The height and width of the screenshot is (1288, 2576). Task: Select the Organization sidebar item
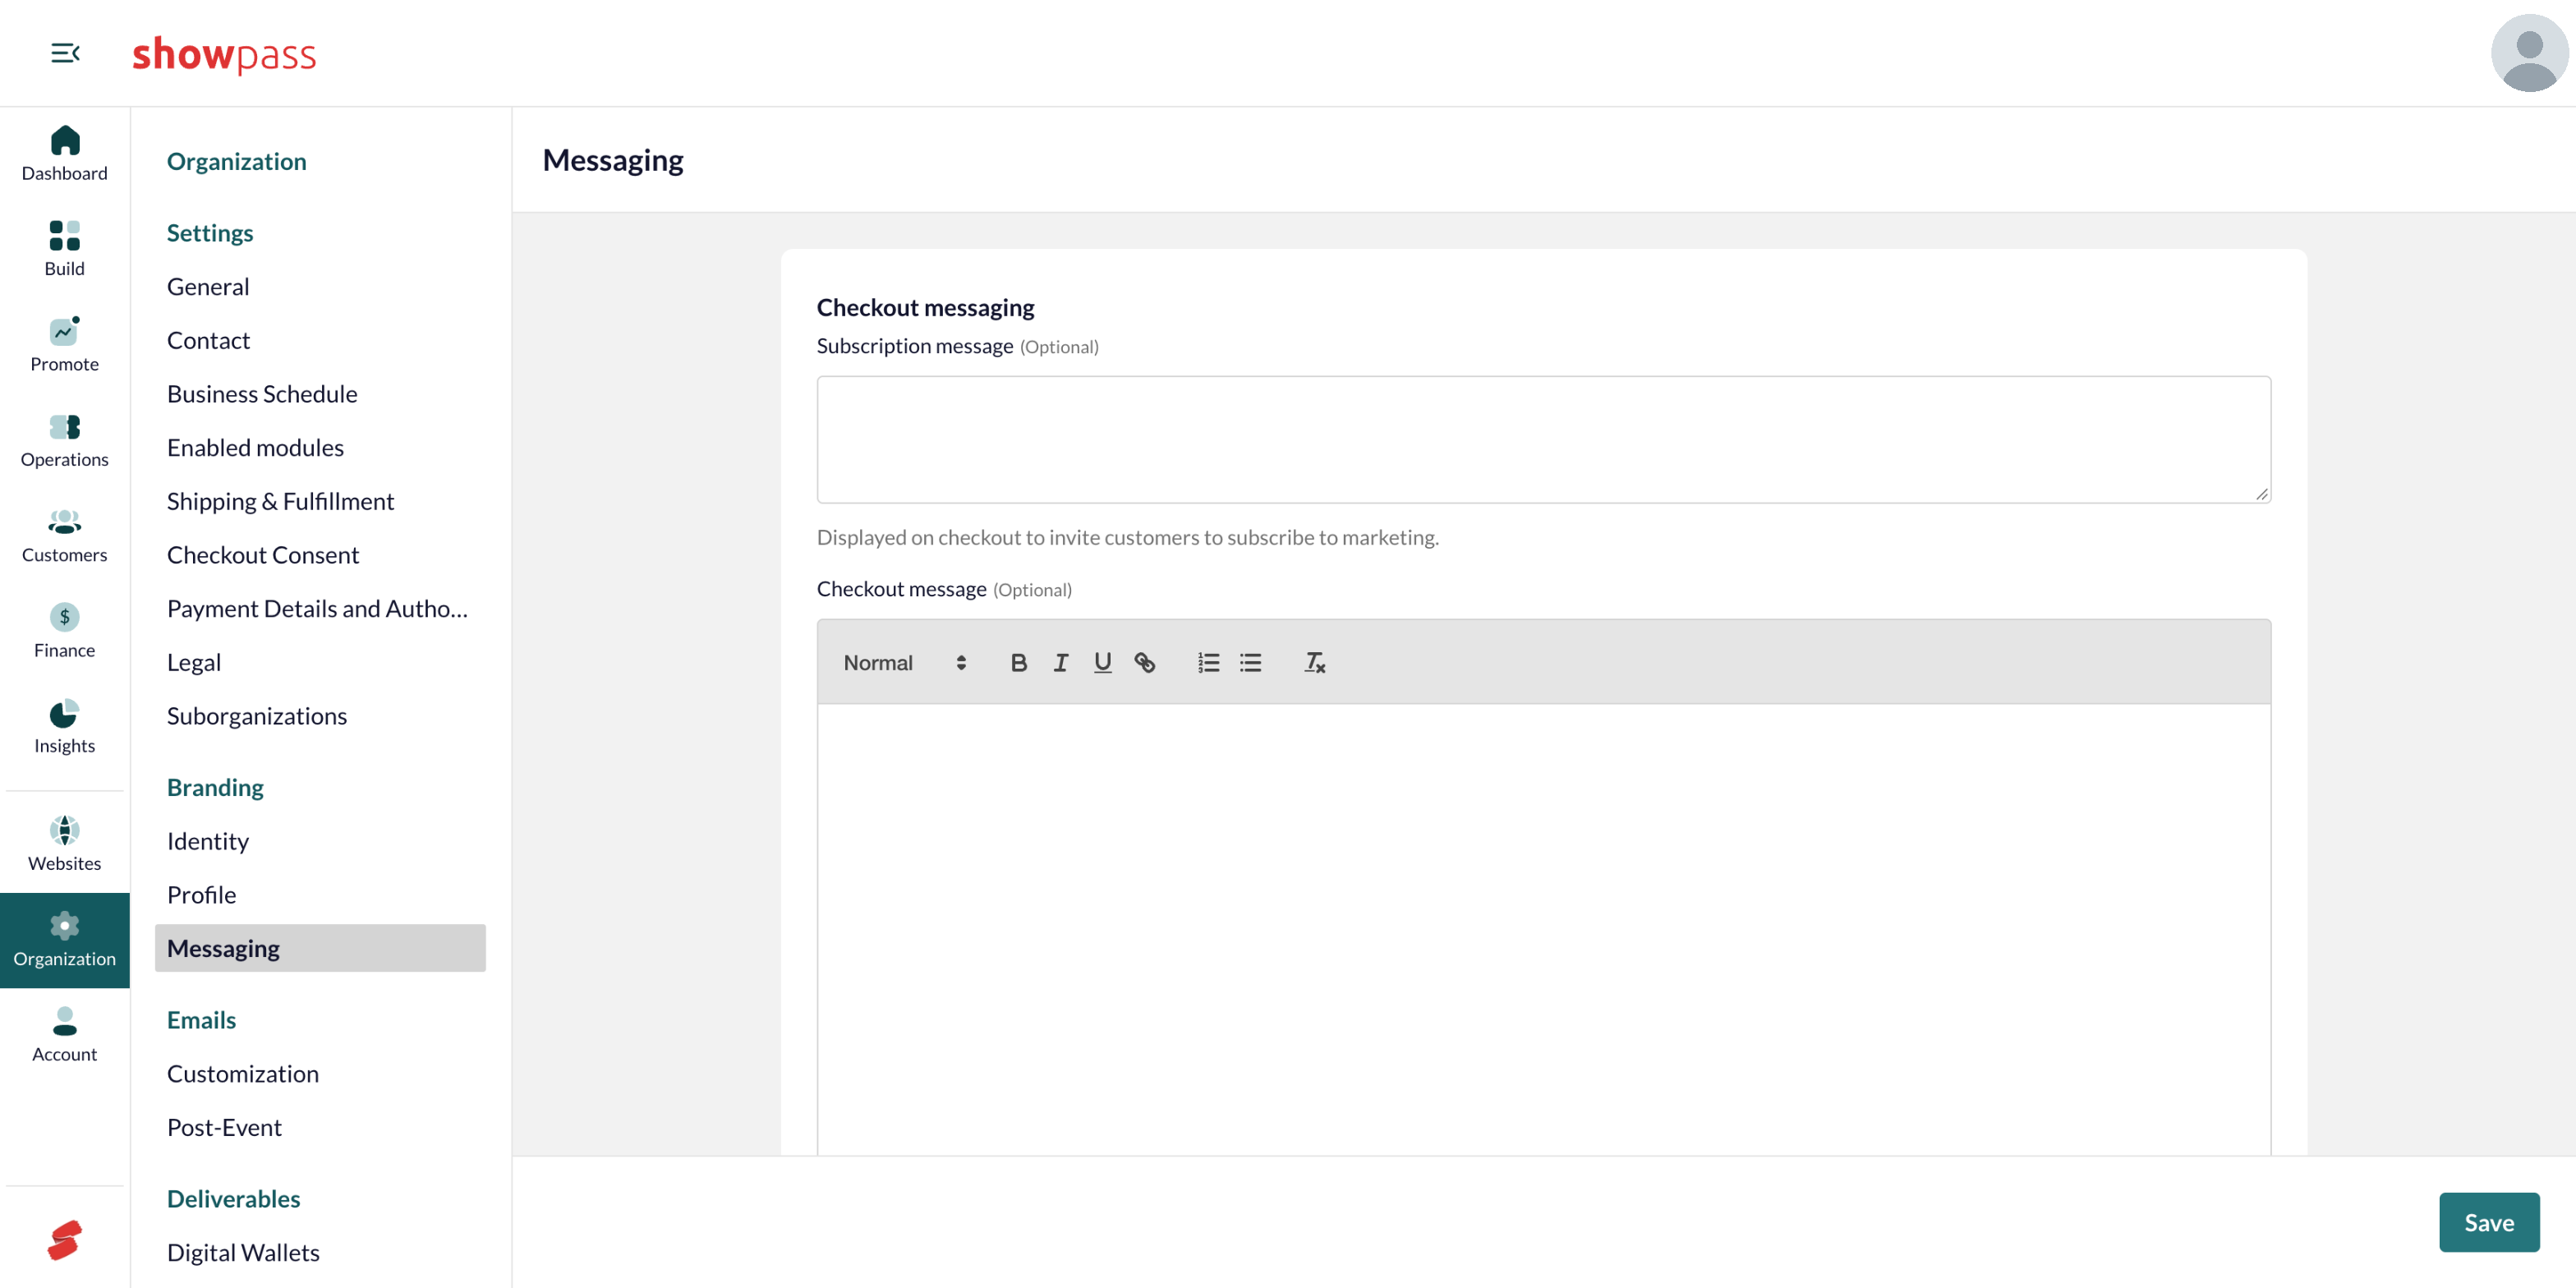pos(65,940)
